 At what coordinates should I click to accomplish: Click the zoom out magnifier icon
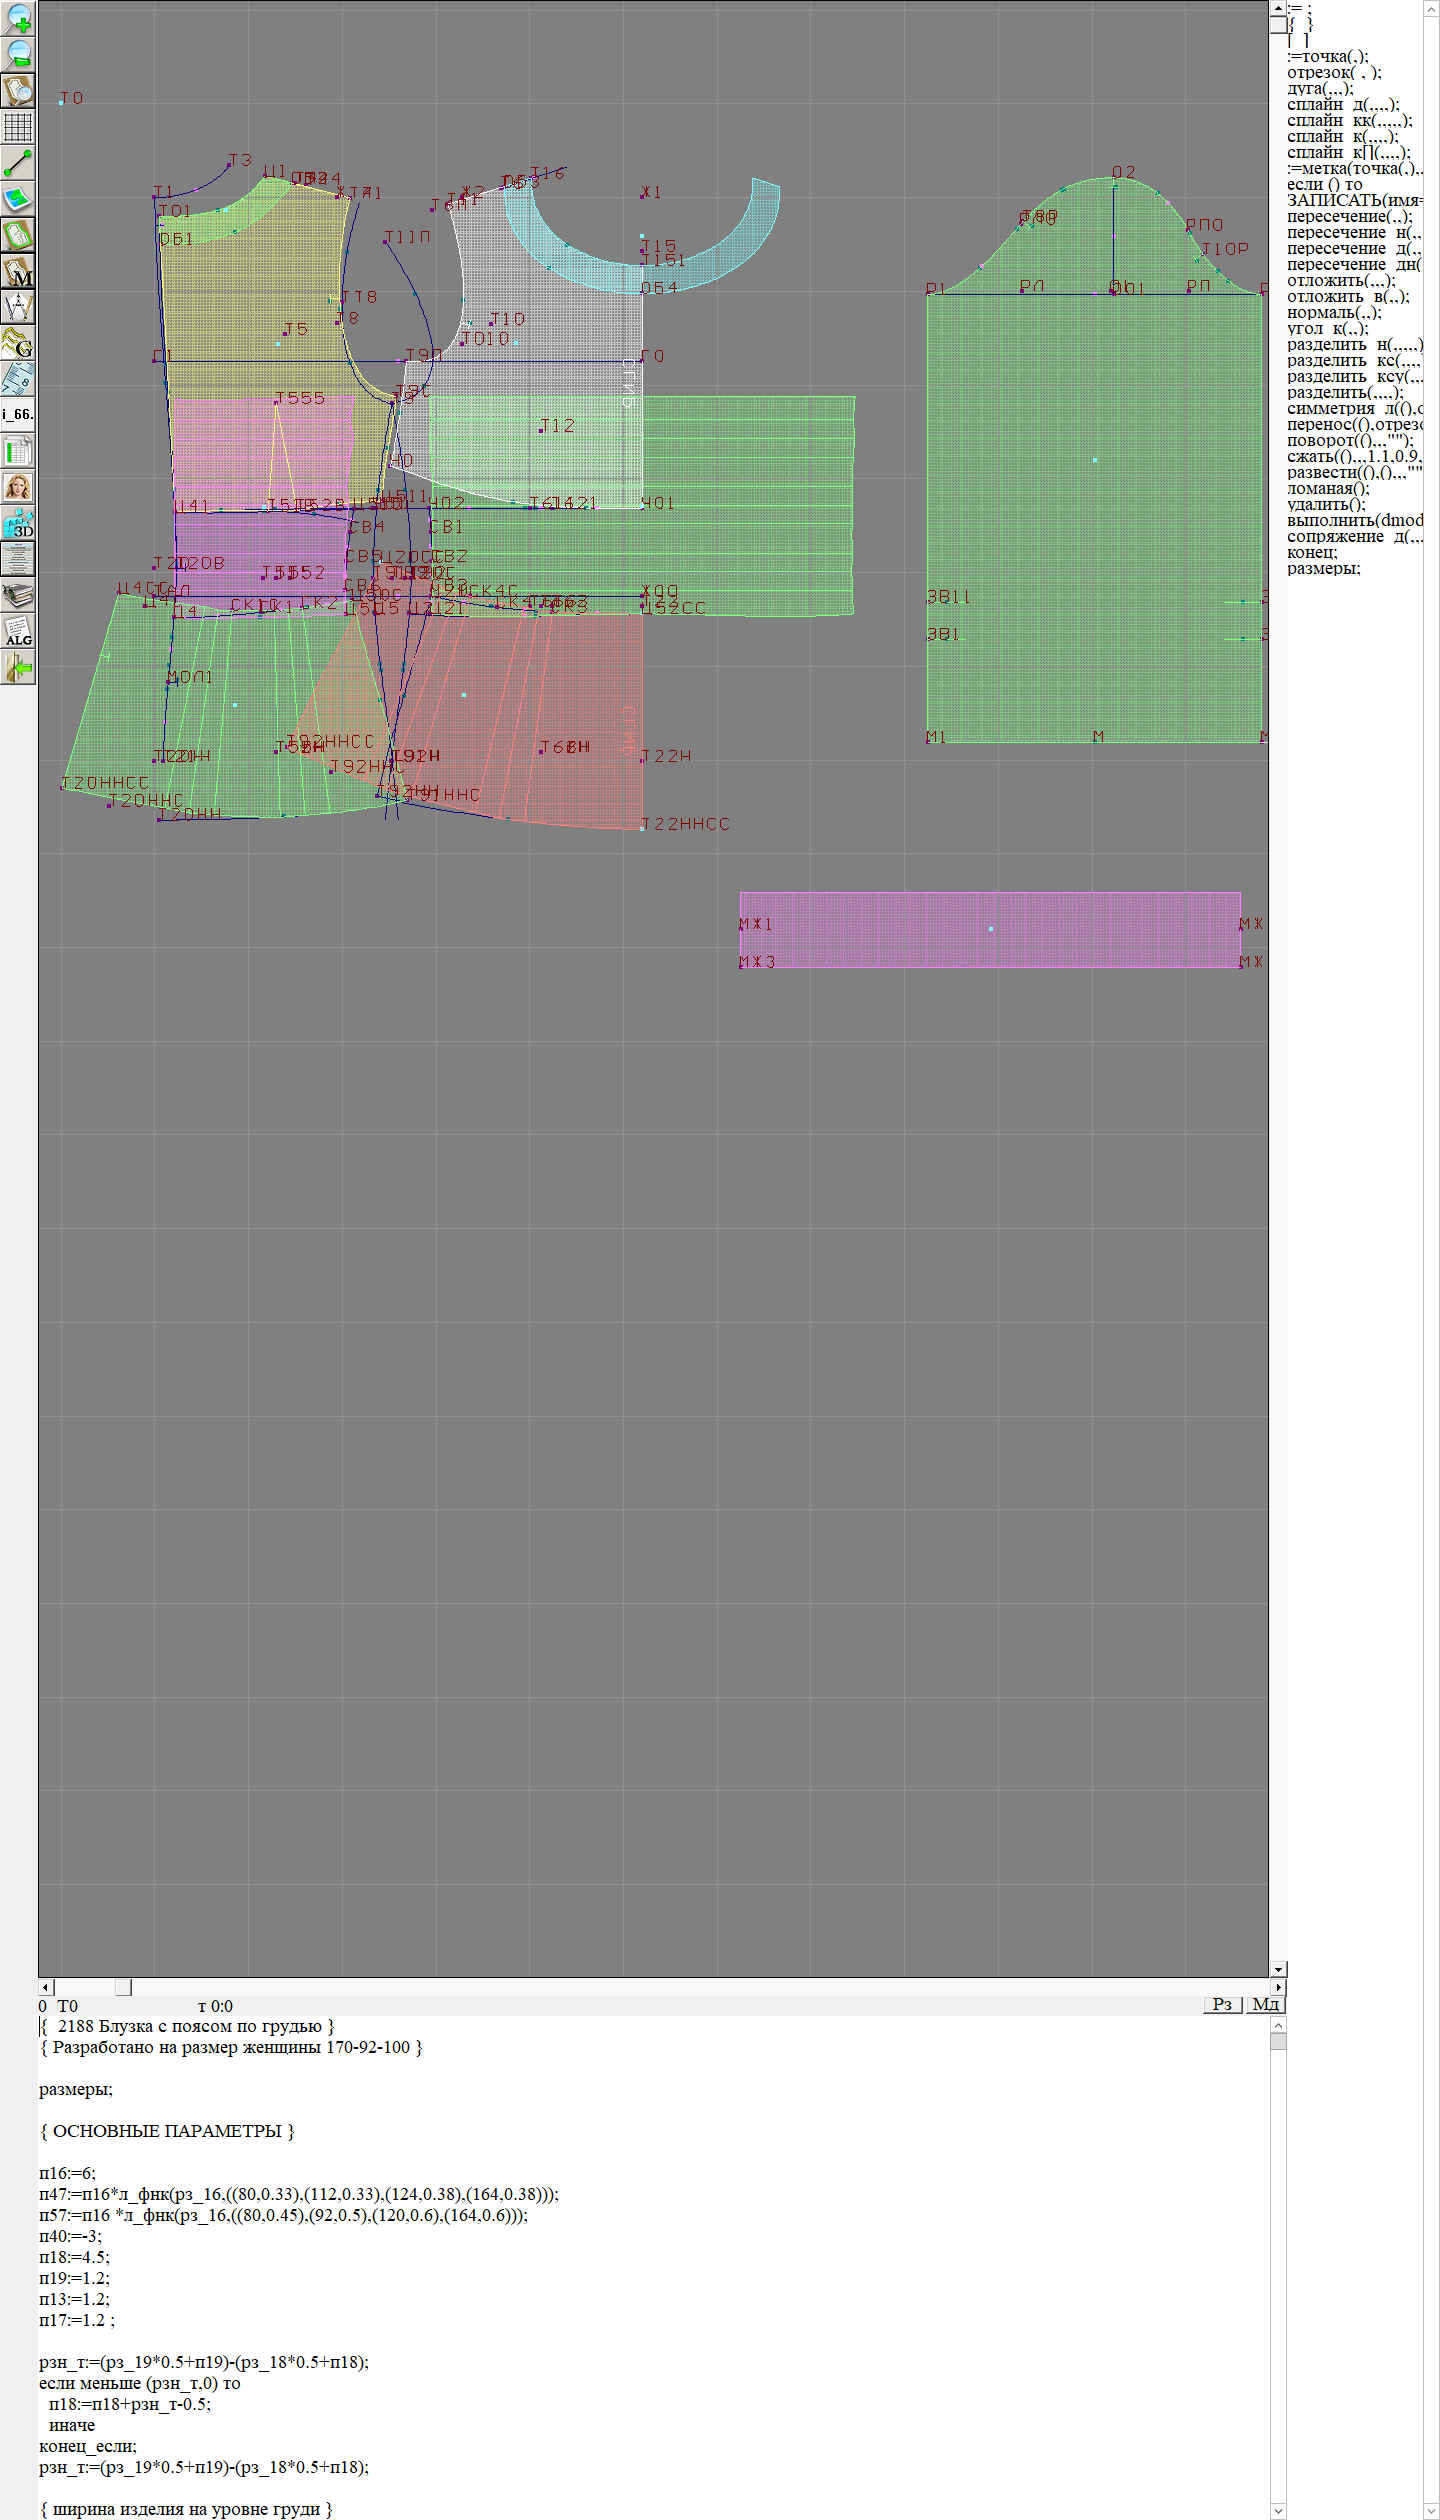(18, 54)
